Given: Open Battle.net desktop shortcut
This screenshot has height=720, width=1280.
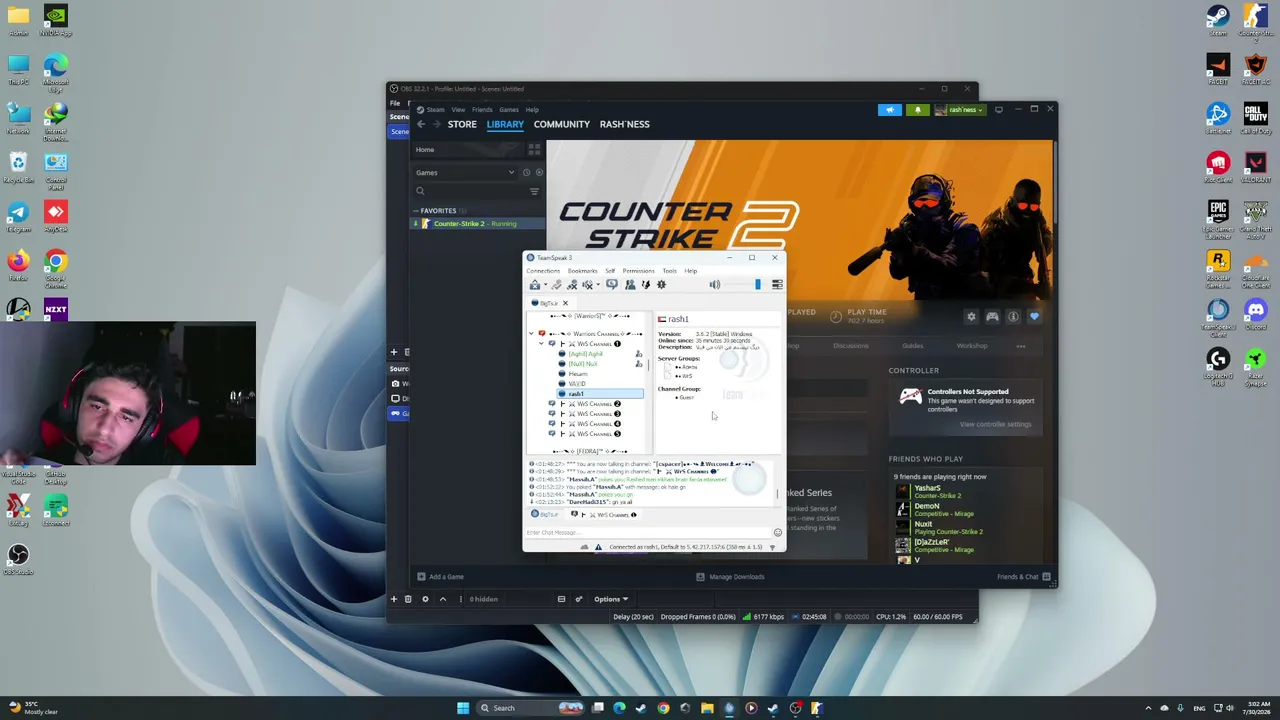Looking at the screenshot, I should (x=1217, y=117).
